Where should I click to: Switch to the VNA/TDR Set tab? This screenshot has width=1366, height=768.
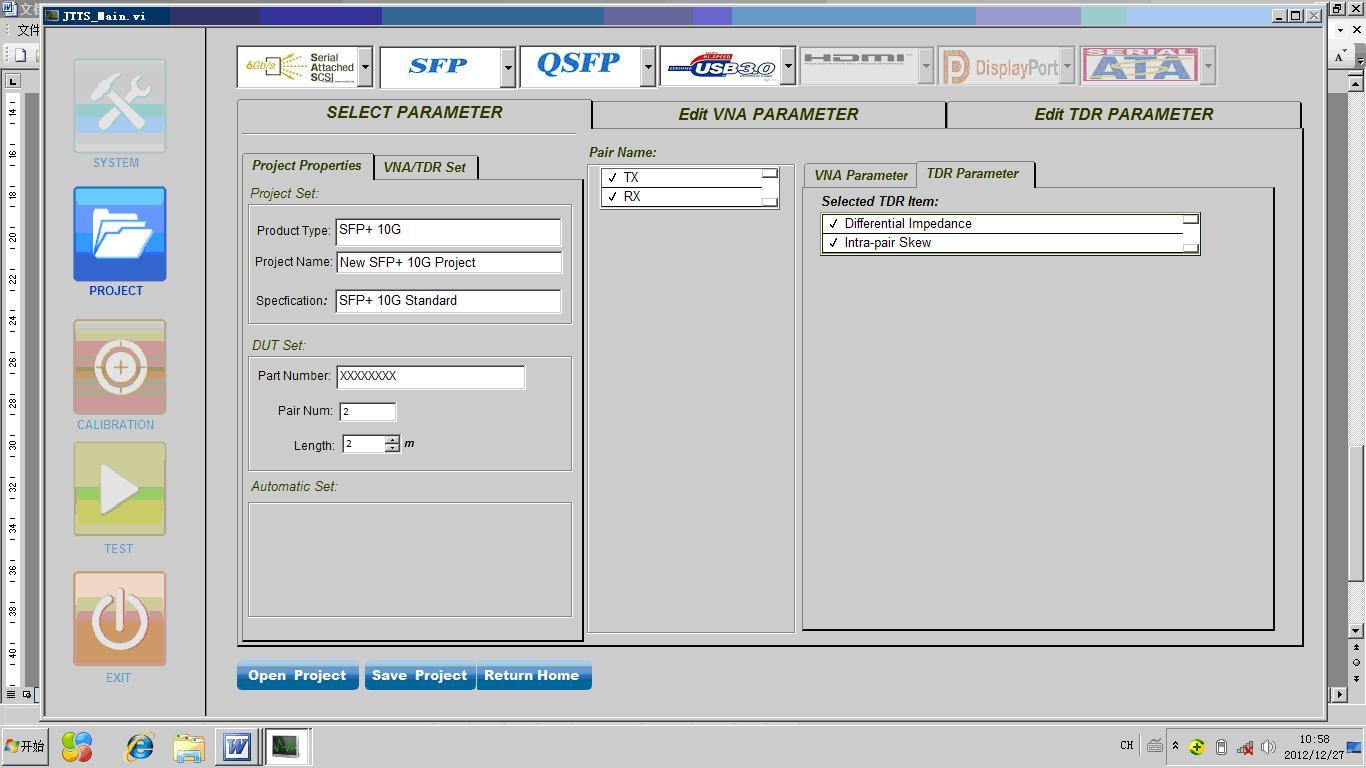[x=425, y=167]
